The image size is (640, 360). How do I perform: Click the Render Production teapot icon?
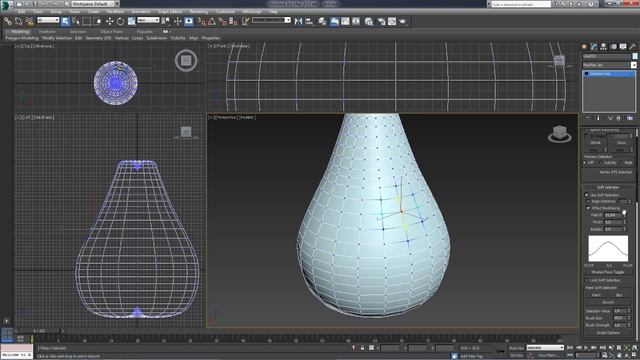[403, 21]
